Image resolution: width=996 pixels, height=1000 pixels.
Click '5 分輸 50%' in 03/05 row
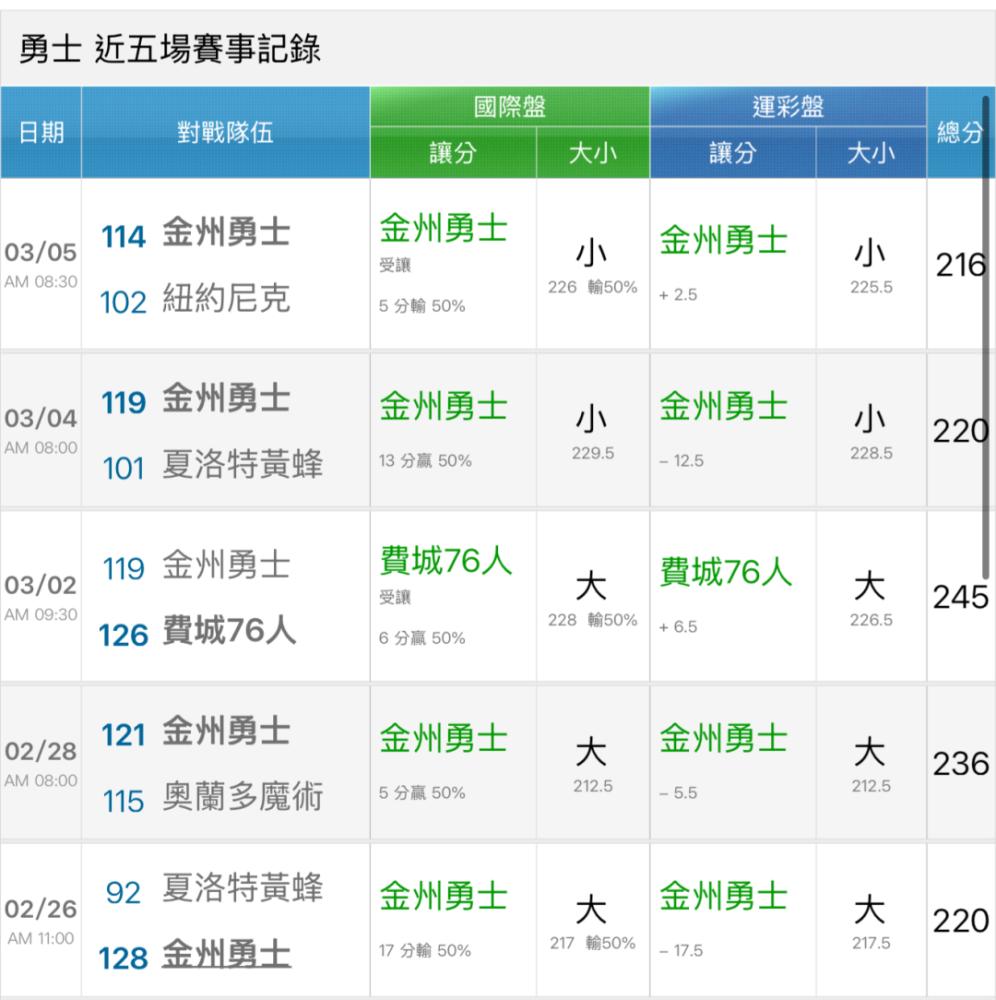(421, 306)
